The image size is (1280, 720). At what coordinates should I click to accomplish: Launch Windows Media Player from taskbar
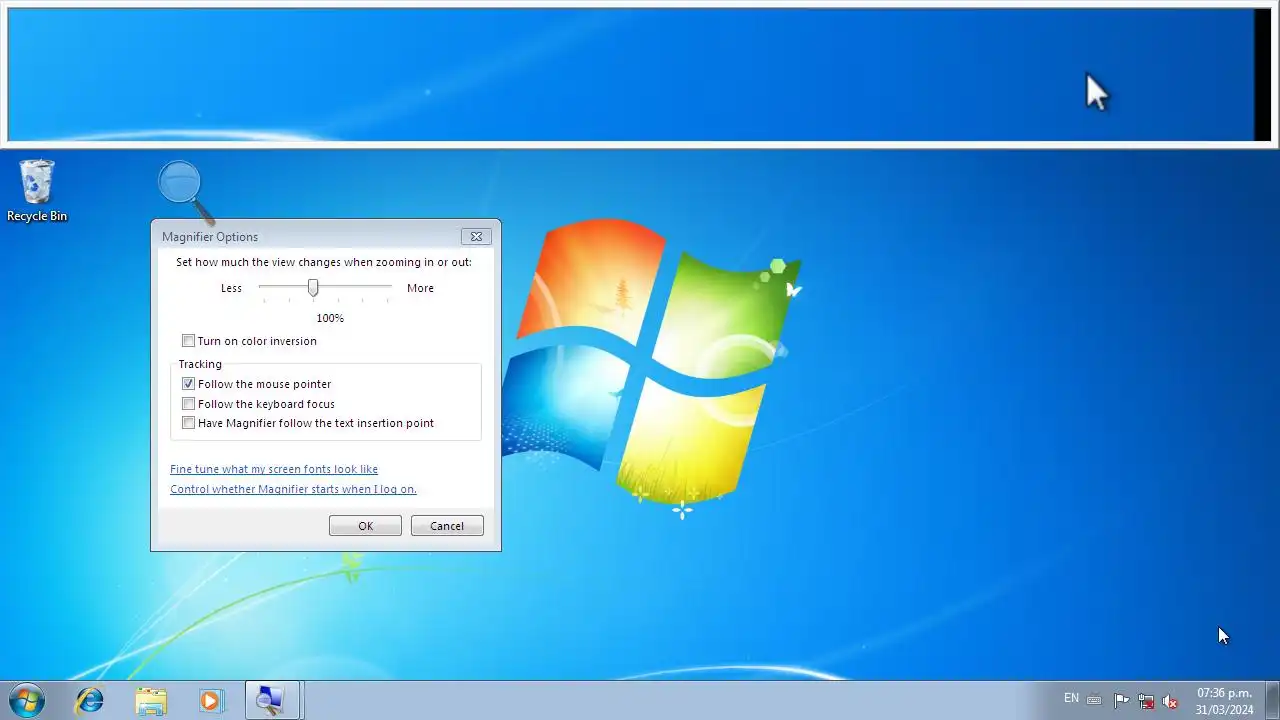[210, 700]
